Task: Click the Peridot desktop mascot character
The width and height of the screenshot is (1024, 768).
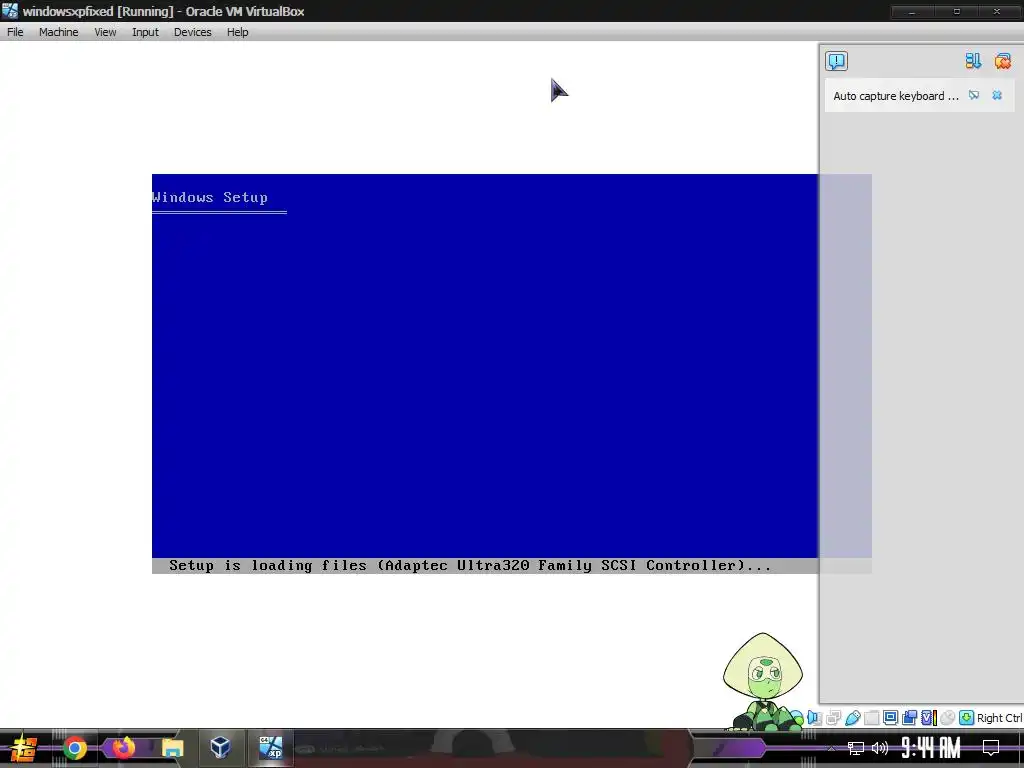Action: 763,681
